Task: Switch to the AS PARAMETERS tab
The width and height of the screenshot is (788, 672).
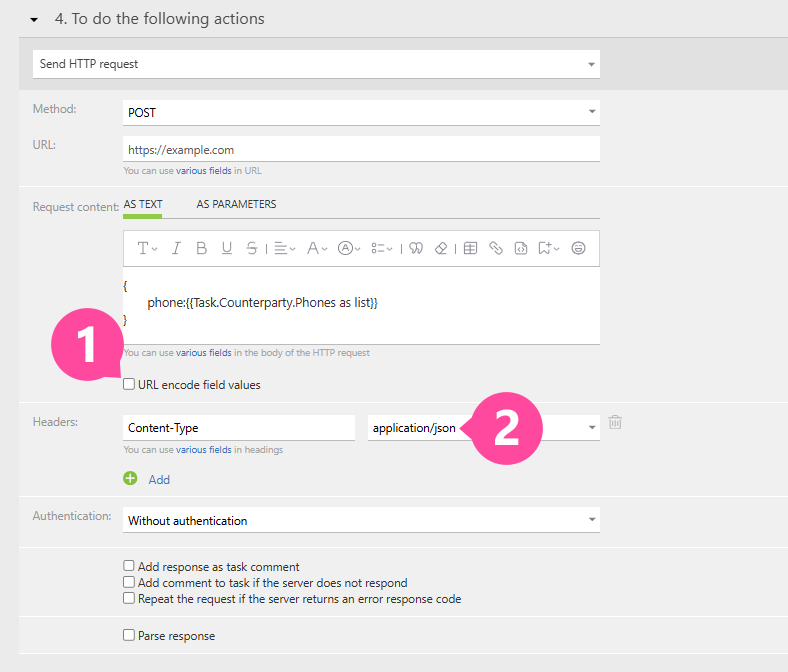Action: coord(236,204)
